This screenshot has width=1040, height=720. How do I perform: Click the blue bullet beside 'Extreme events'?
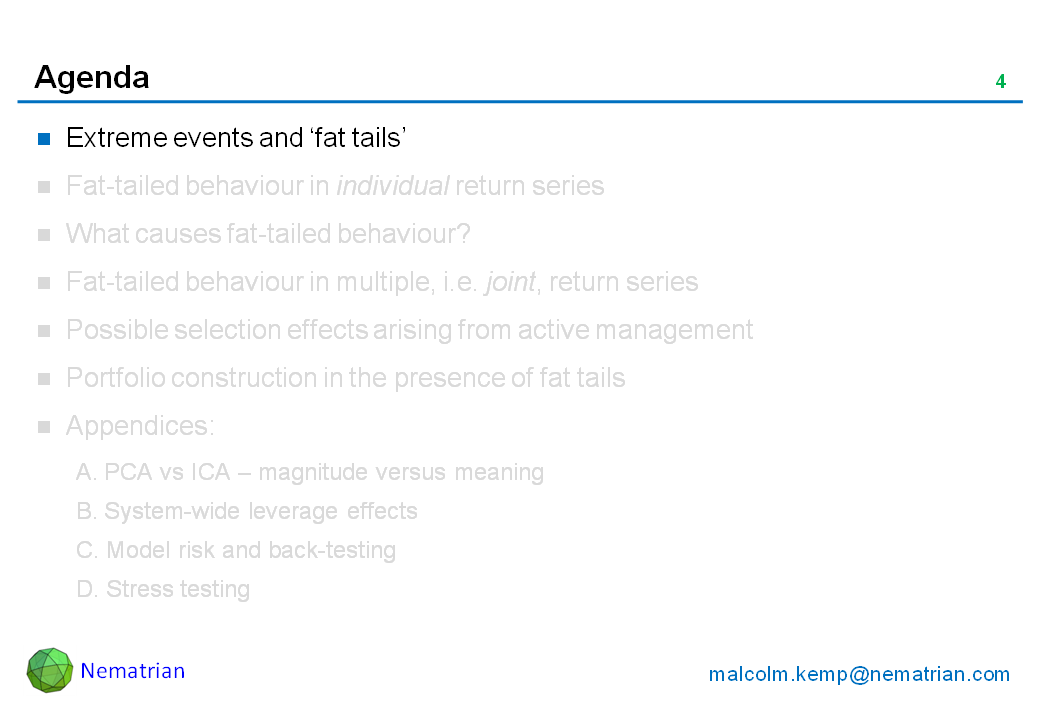(x=44, y=139)
